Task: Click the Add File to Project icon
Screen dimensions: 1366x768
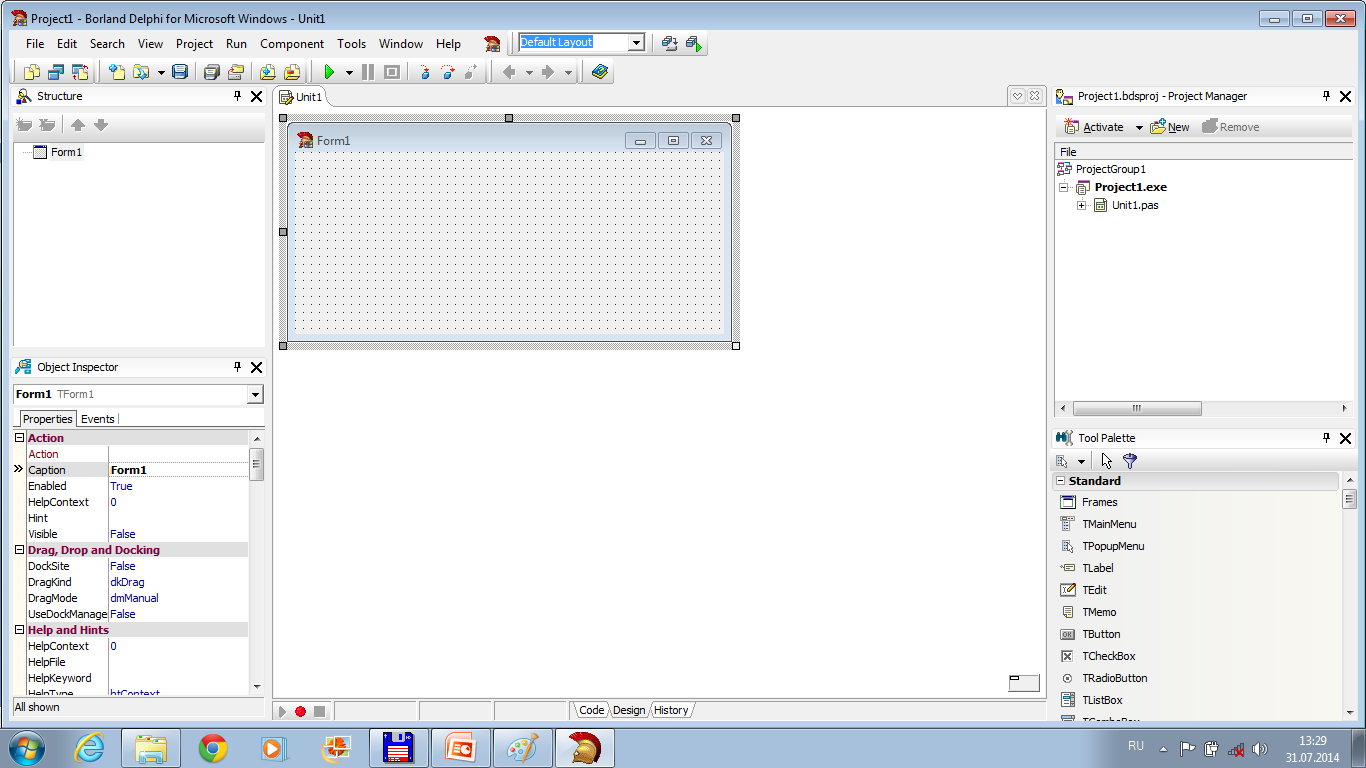Action: click(267, 72)
